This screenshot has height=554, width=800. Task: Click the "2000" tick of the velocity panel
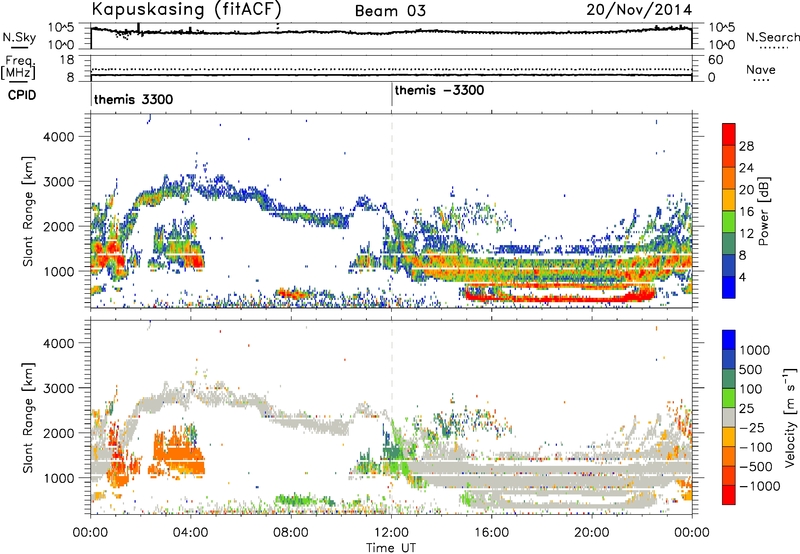[58, 433]
